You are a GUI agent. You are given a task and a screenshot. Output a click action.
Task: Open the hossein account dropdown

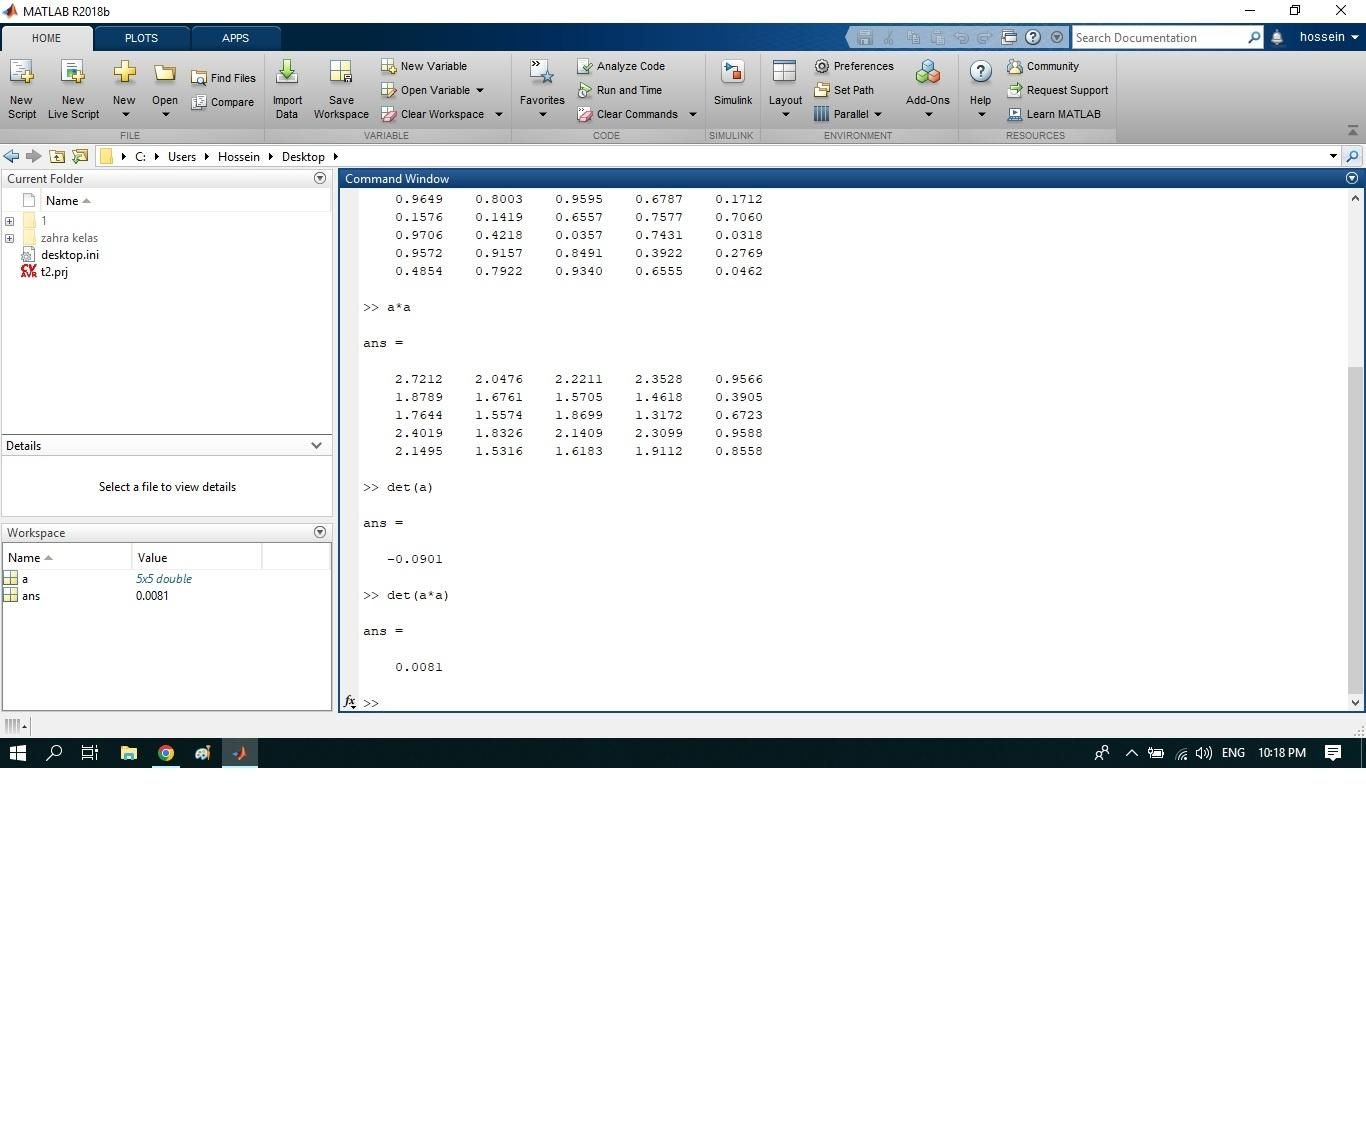[1329, 37]
